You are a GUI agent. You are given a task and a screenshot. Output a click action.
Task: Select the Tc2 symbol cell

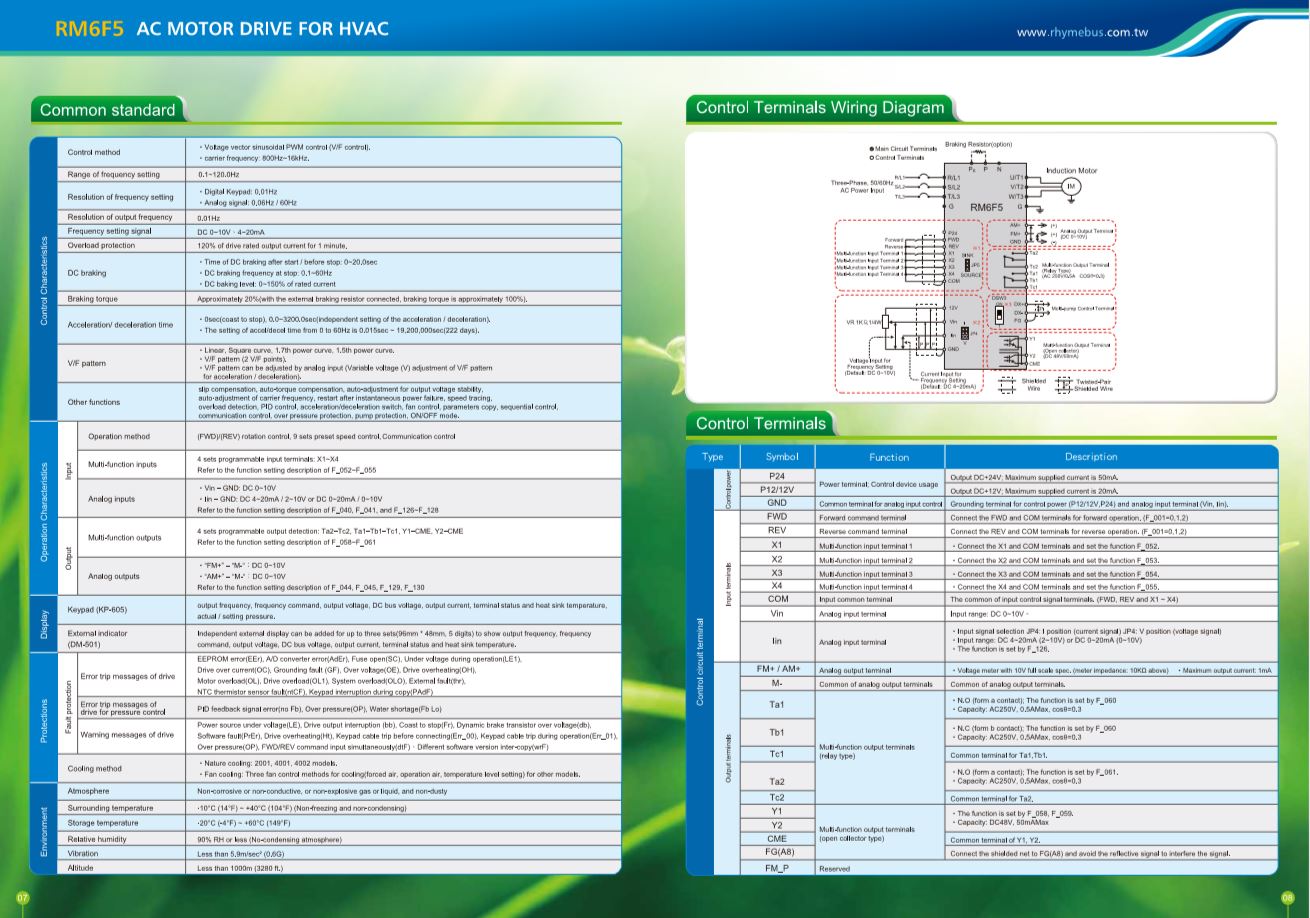777,798
